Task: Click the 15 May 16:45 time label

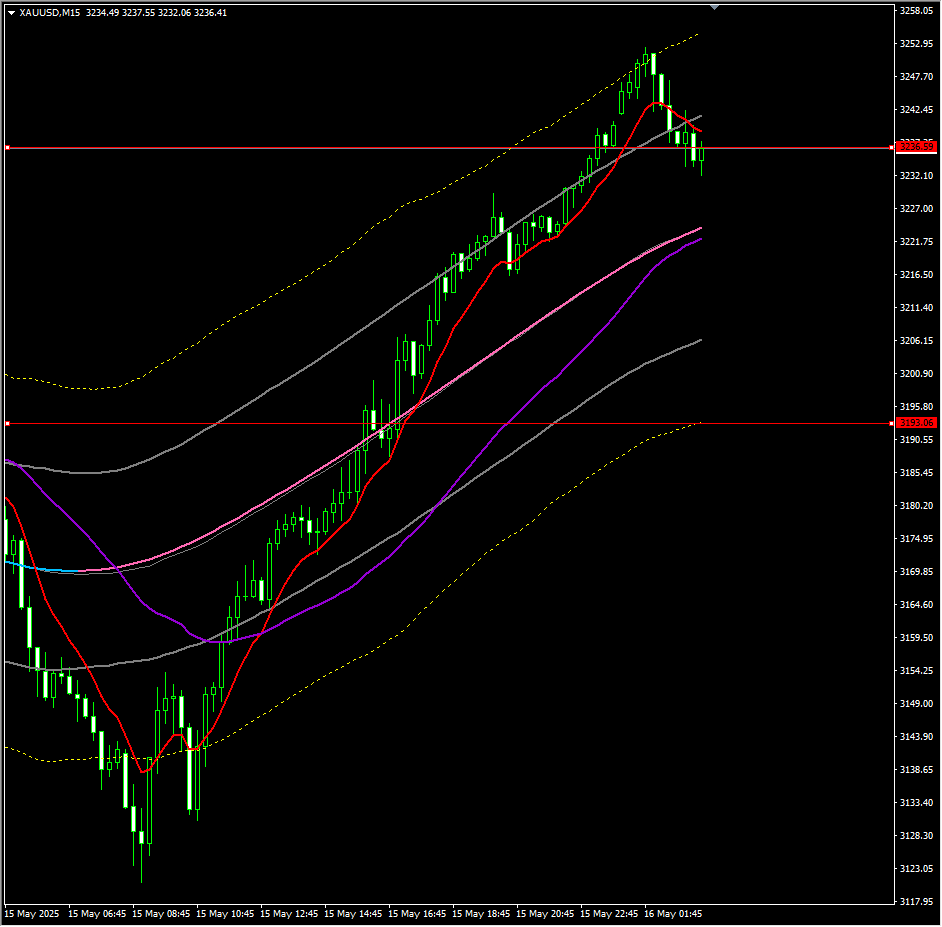Action: [418, 914]
